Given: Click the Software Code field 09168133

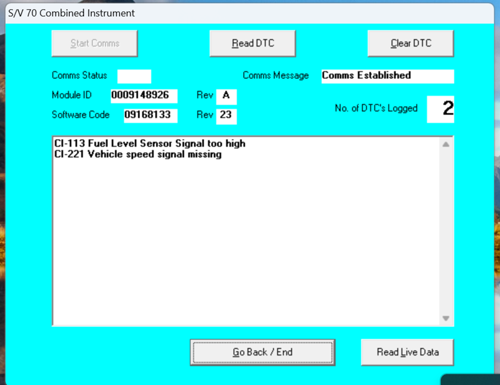Looking at the screenshot, I should [151, 116].
